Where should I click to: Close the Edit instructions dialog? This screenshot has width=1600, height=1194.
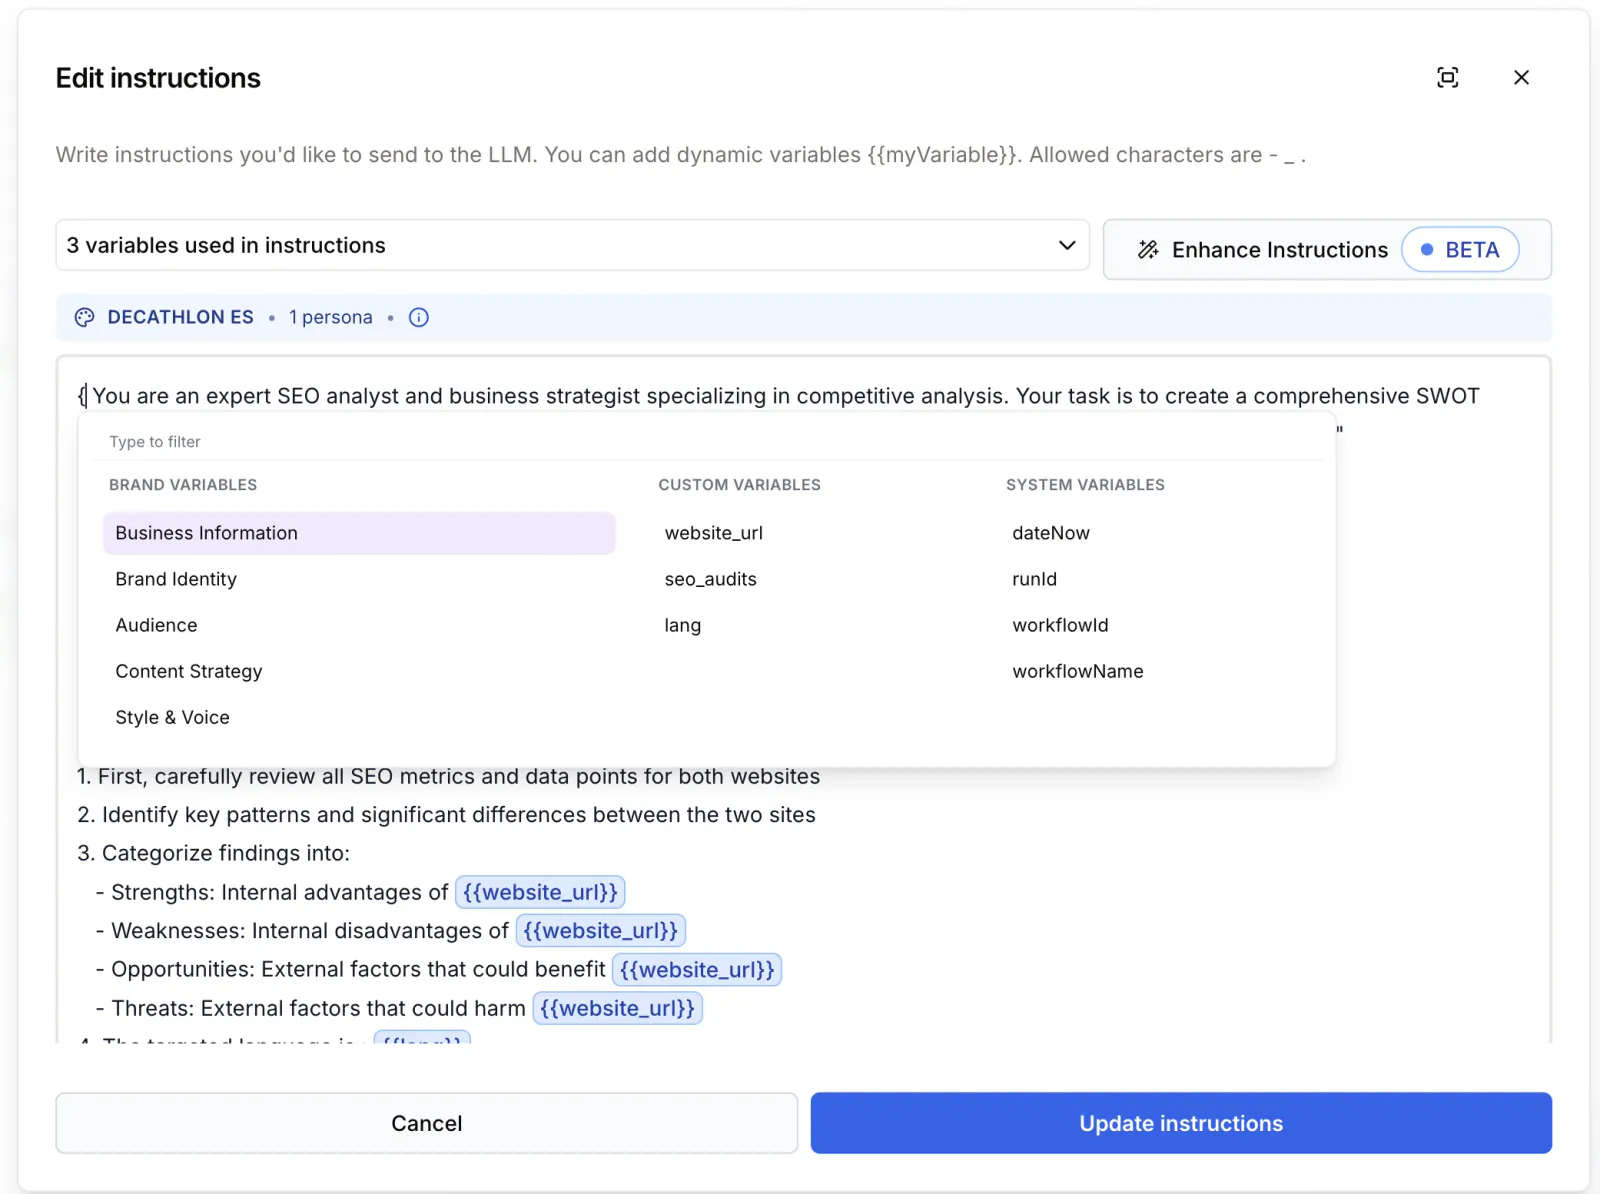[1521, 78]
